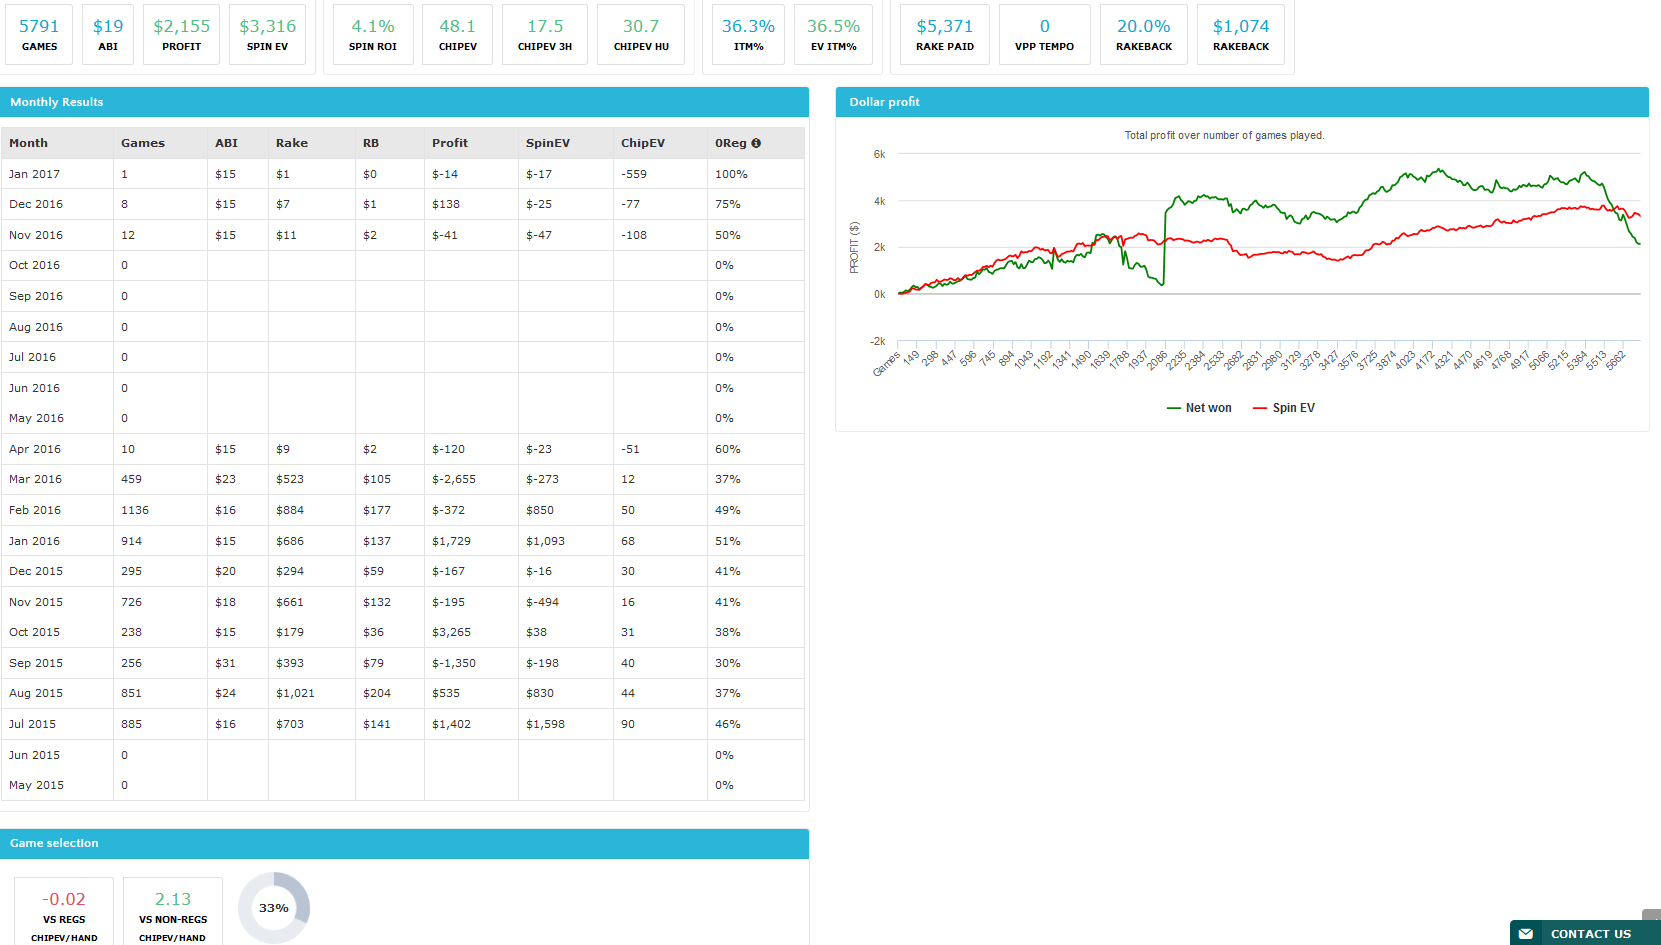This screenshot has height=945, width=1661.
Task: Toggle Spin EV series in chart legend
Action: point(1284,408)
